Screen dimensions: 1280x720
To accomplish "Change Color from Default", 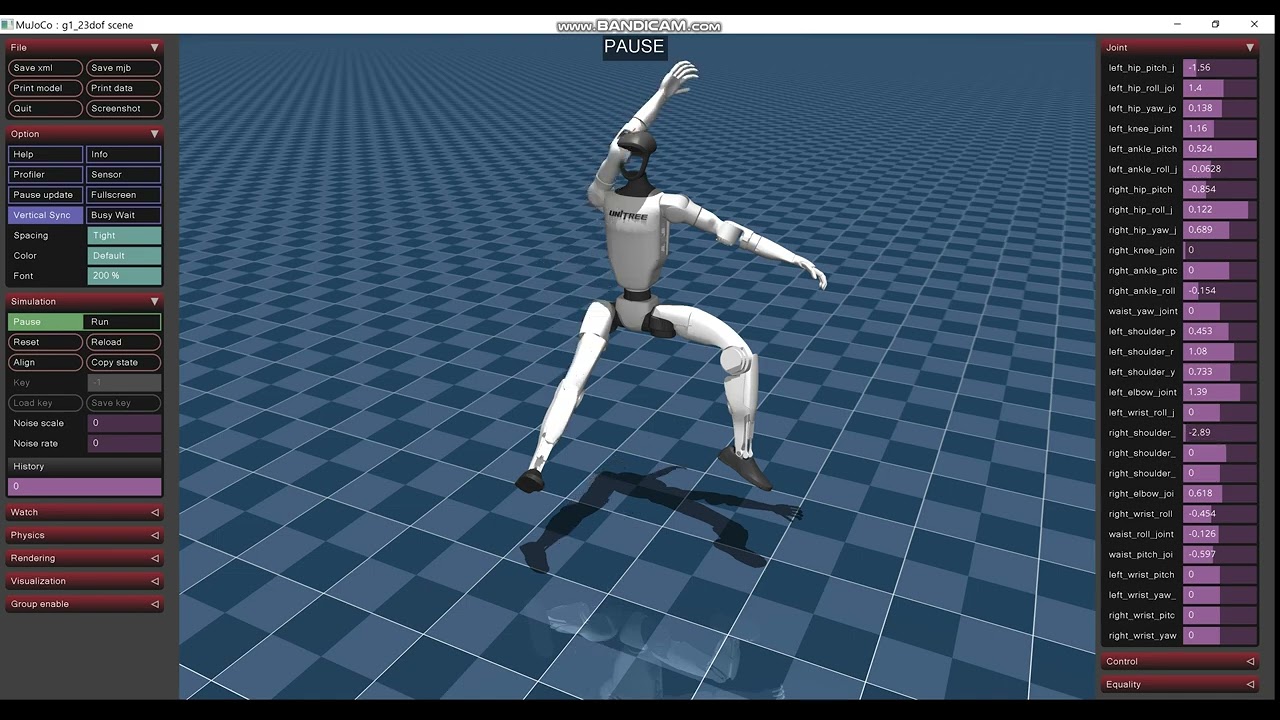I will tap(124, 255).
